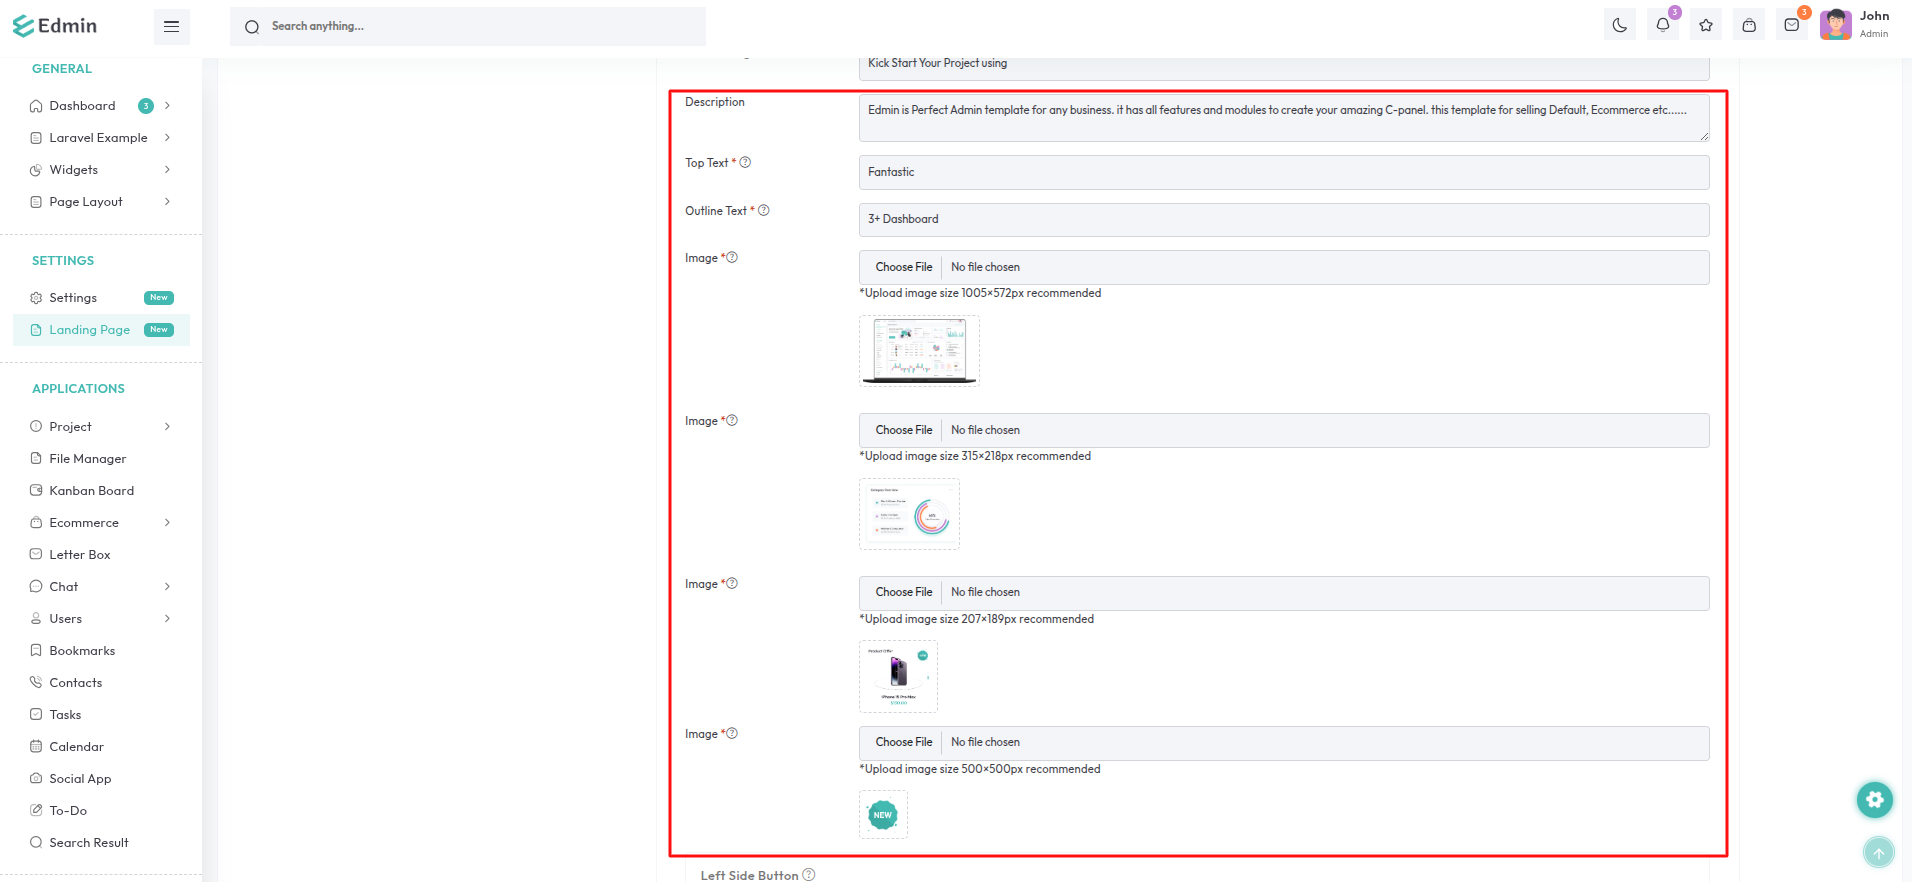Screen dimensions: 1912x882
Task: Expand the Dashboard sidebar menu
Action: 100,106
